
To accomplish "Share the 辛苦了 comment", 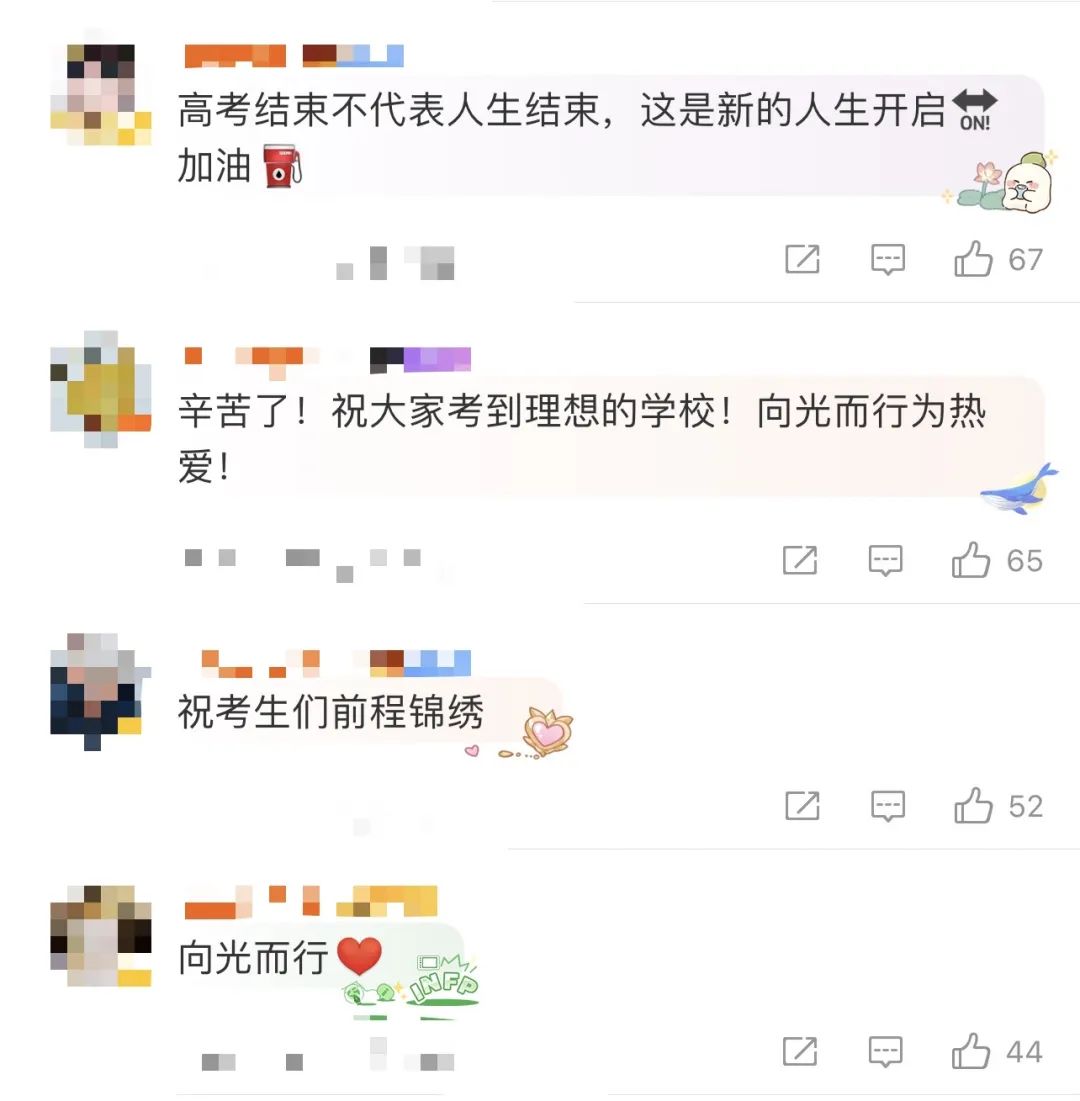I will coord(800,560).
